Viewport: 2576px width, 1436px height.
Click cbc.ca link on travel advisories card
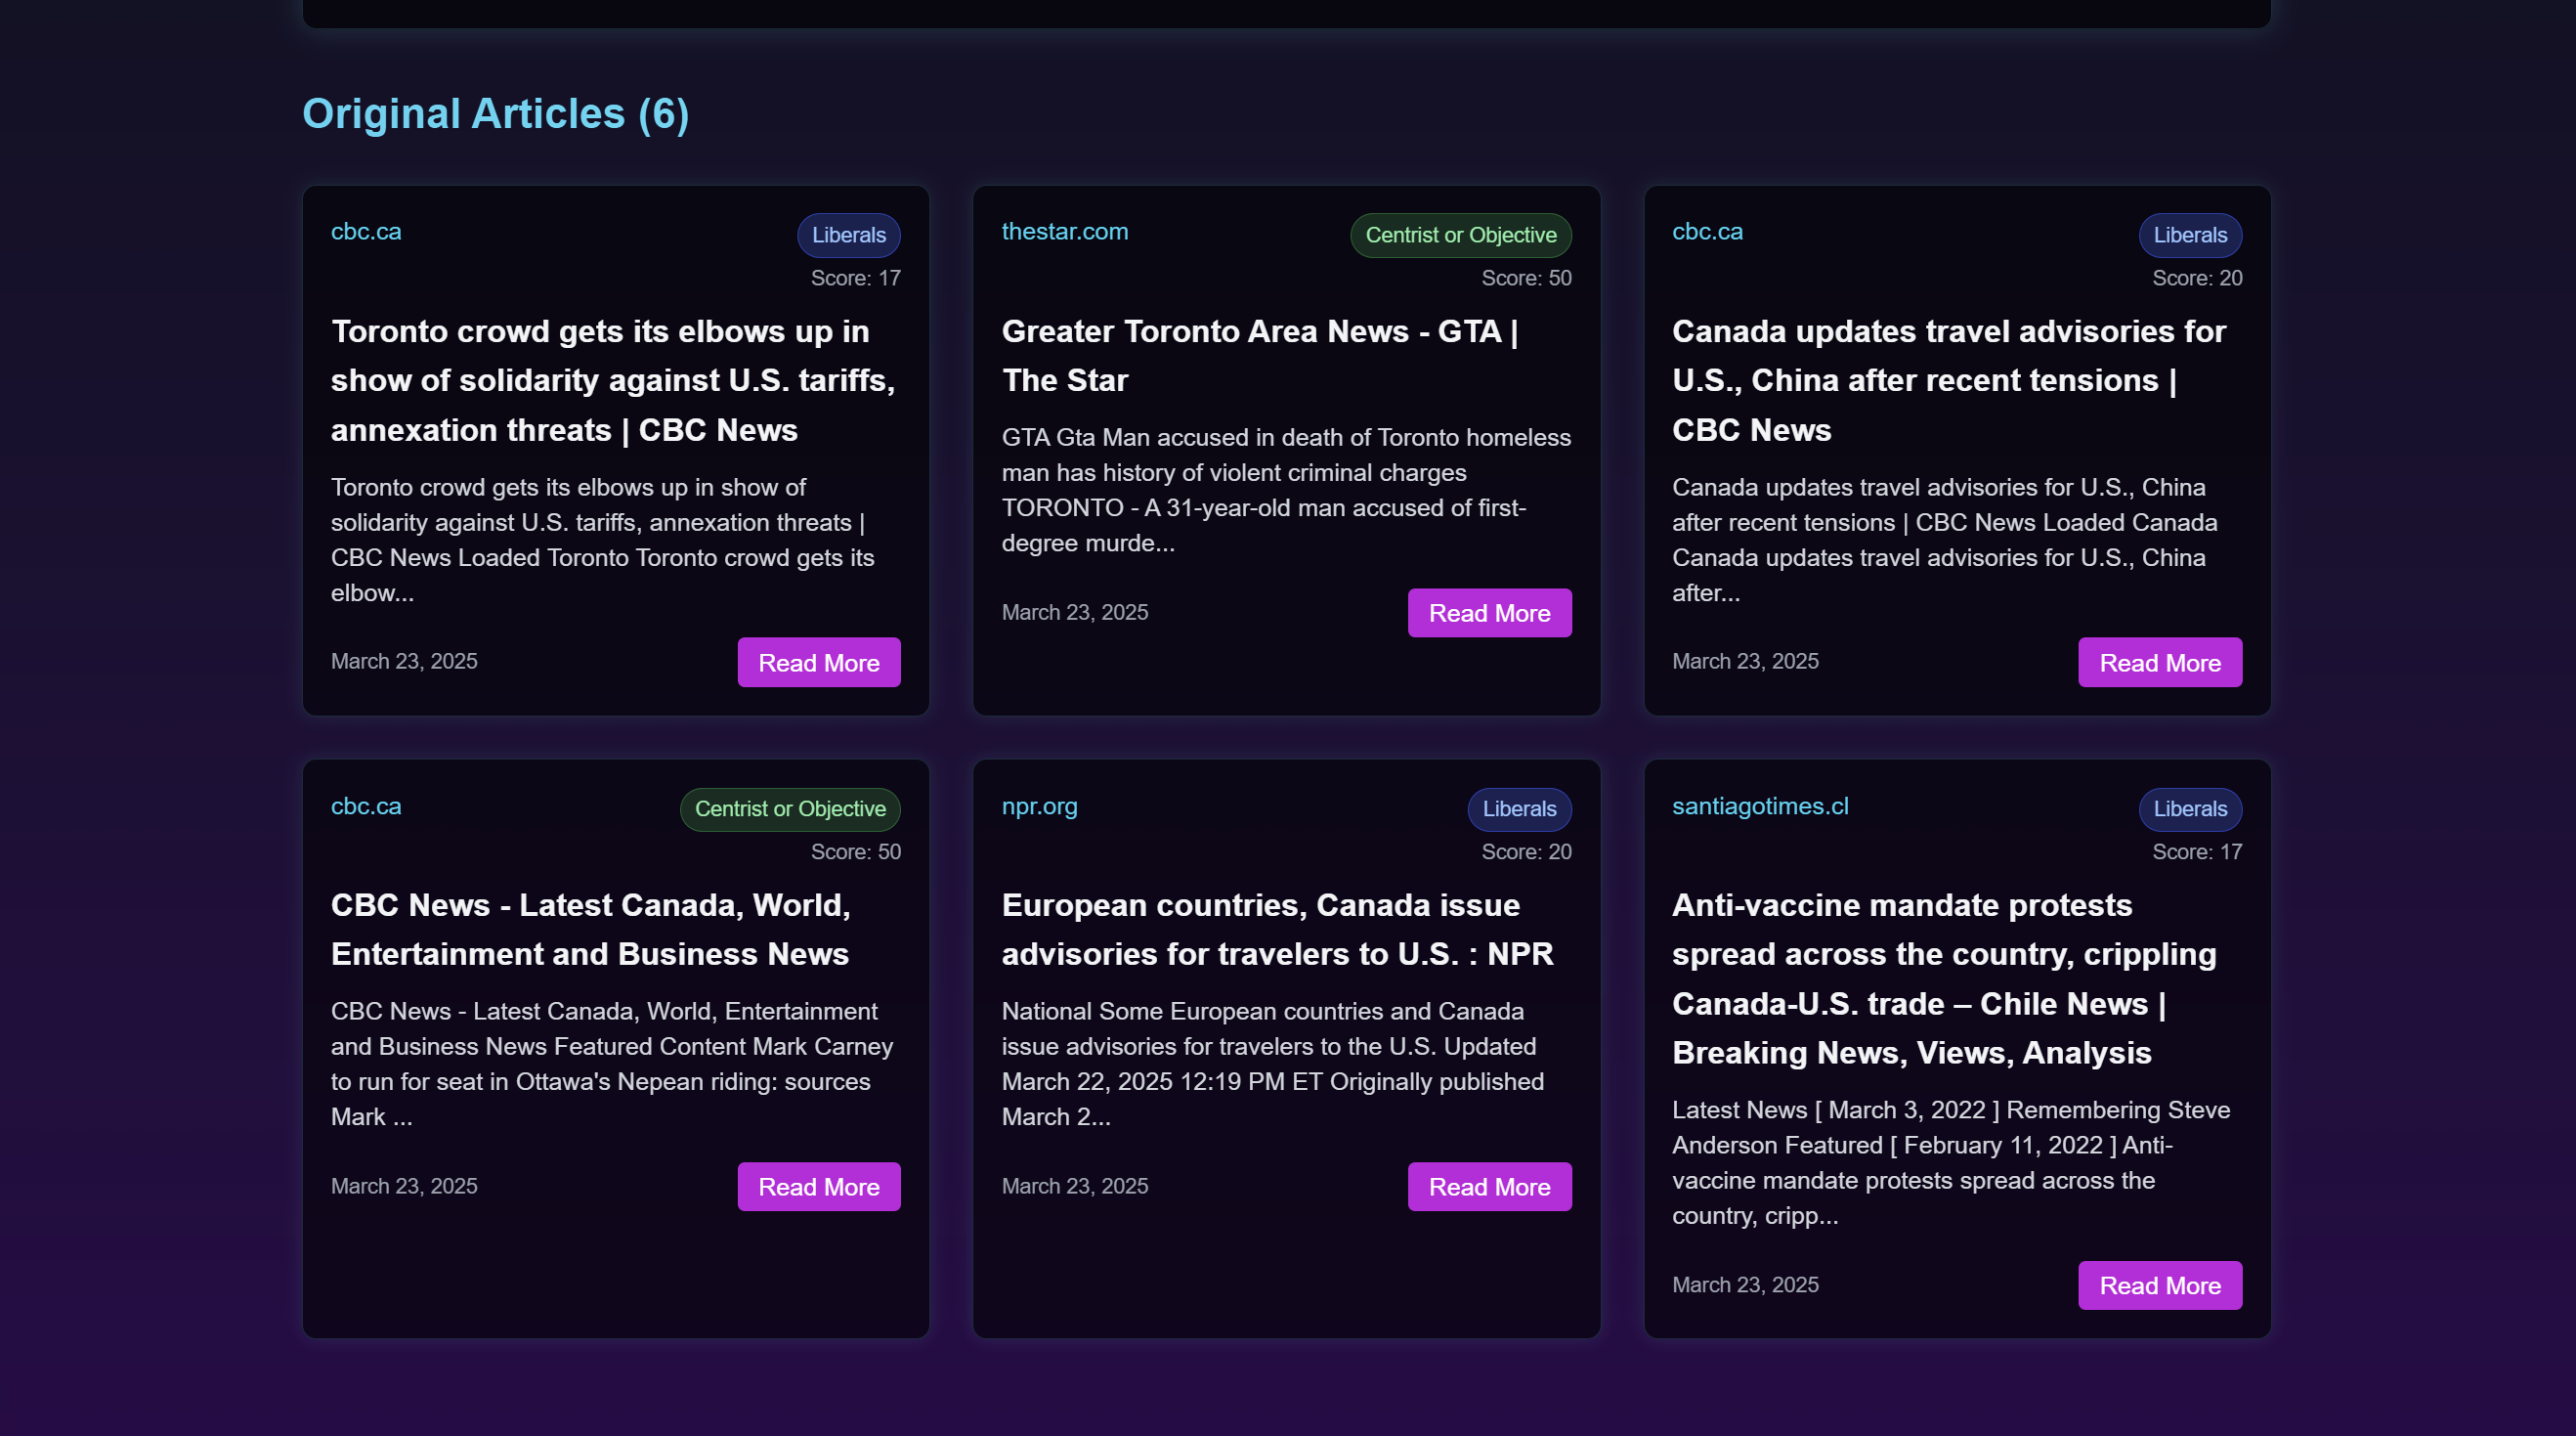[1706, 231]
